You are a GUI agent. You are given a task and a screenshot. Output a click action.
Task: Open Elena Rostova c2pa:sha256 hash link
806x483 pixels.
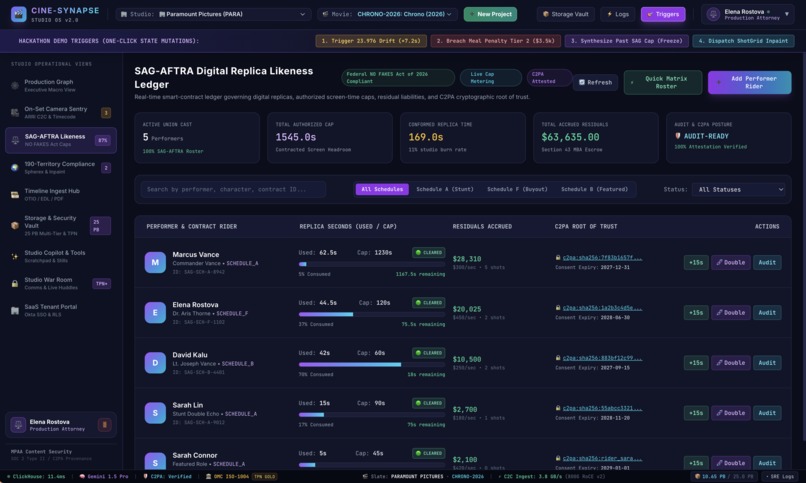pos(602,308)
